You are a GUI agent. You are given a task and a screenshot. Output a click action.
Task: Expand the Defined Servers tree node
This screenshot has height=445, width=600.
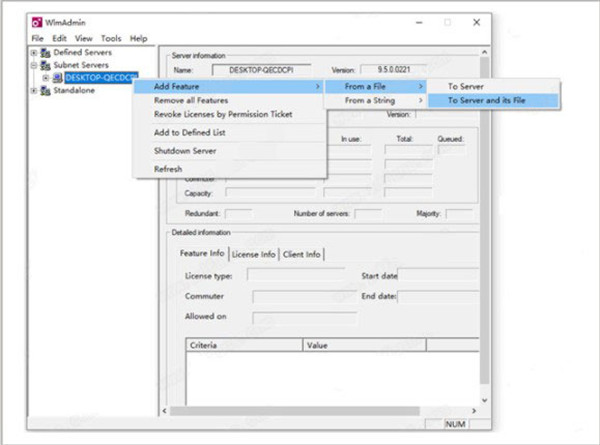coord(34,52)
